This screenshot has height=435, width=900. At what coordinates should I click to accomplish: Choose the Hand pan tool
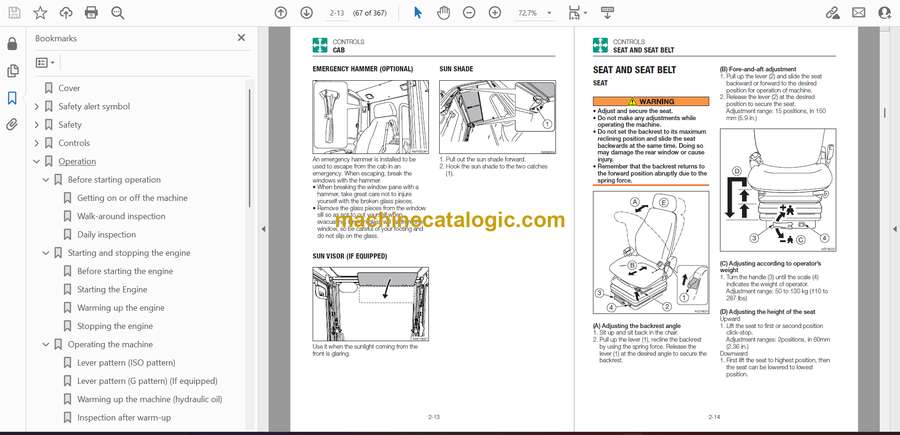point(444,13)
